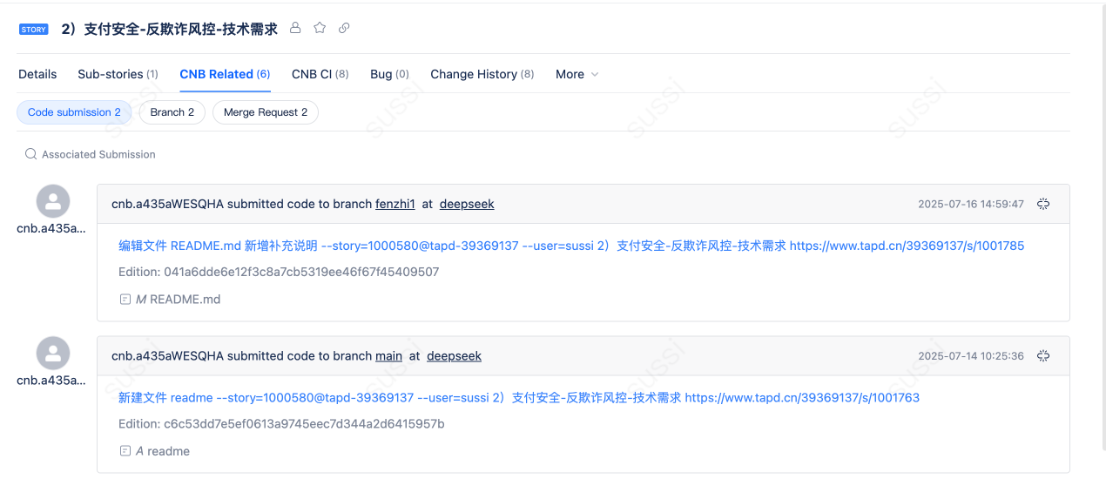Switch to Merge Request 2 filter
Image resolution: width=1106 pixels, height=487 pixels.
point(265,113)
